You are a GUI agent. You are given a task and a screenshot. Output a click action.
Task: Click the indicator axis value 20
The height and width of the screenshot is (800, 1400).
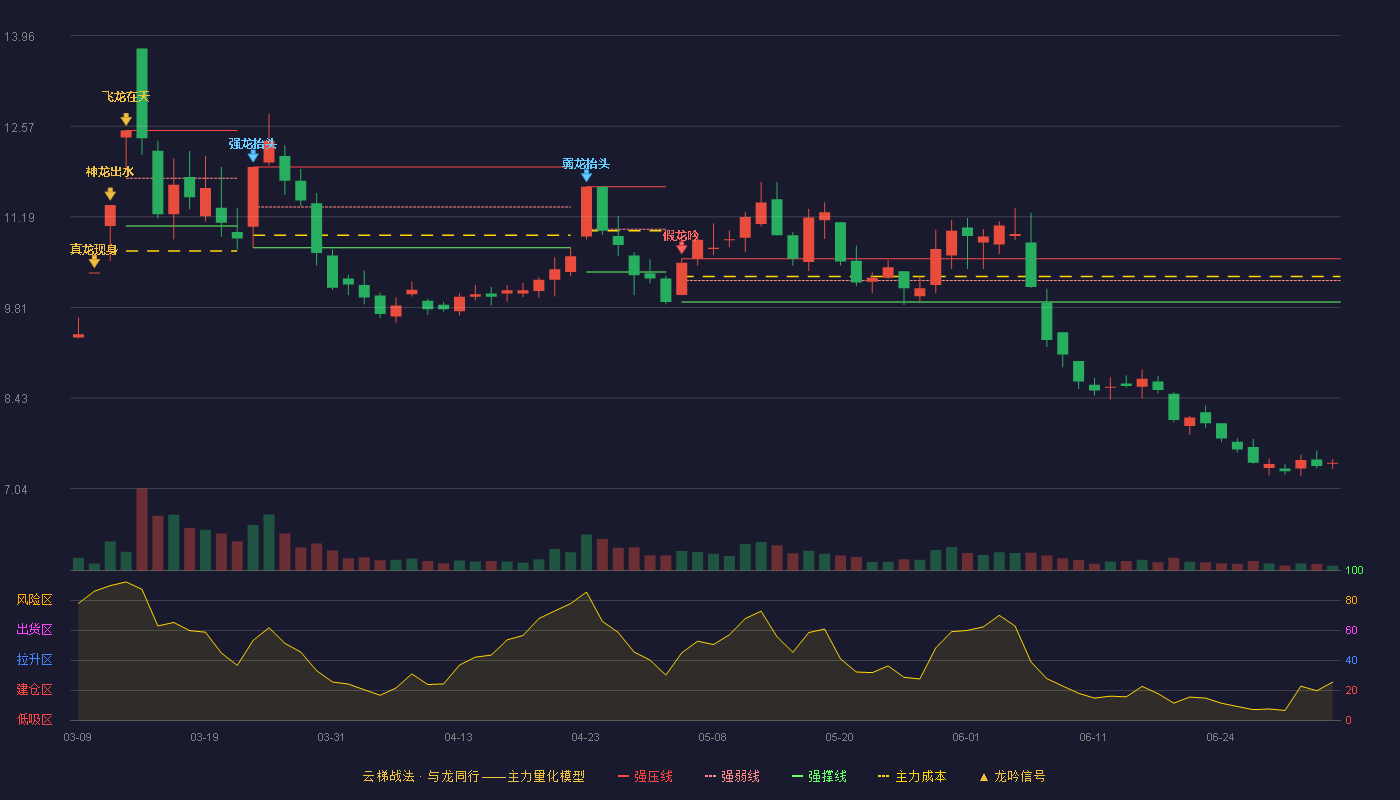(x=1351, y=690)
